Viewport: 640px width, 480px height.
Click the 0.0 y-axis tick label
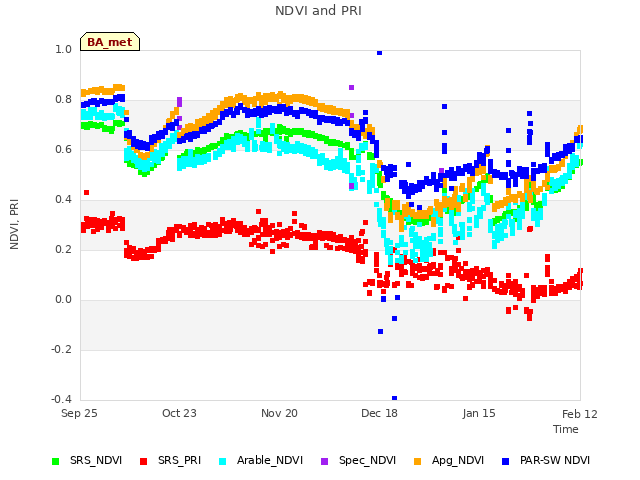[x=63, y=300]
